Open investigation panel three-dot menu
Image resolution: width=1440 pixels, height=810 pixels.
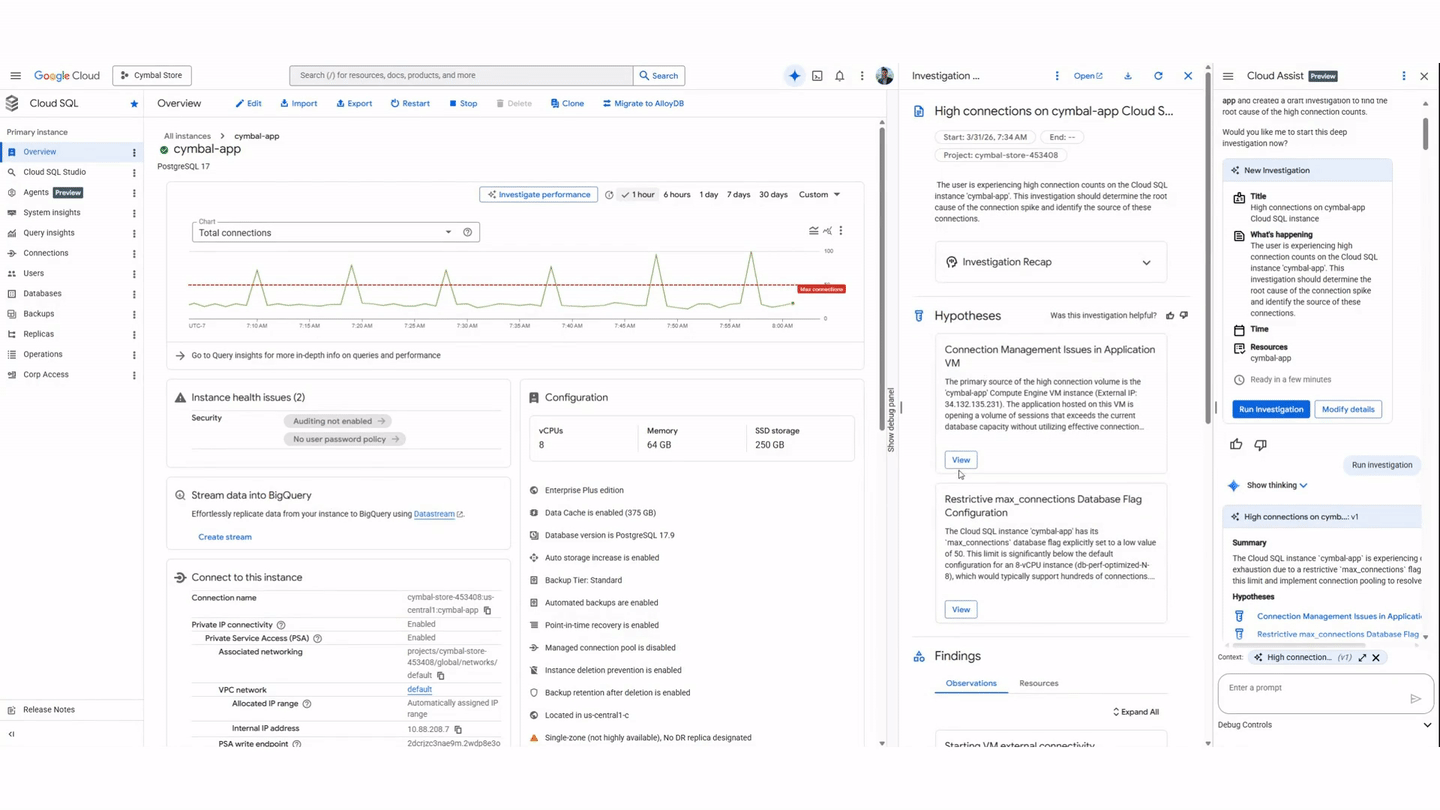[x=1057, y=76]
